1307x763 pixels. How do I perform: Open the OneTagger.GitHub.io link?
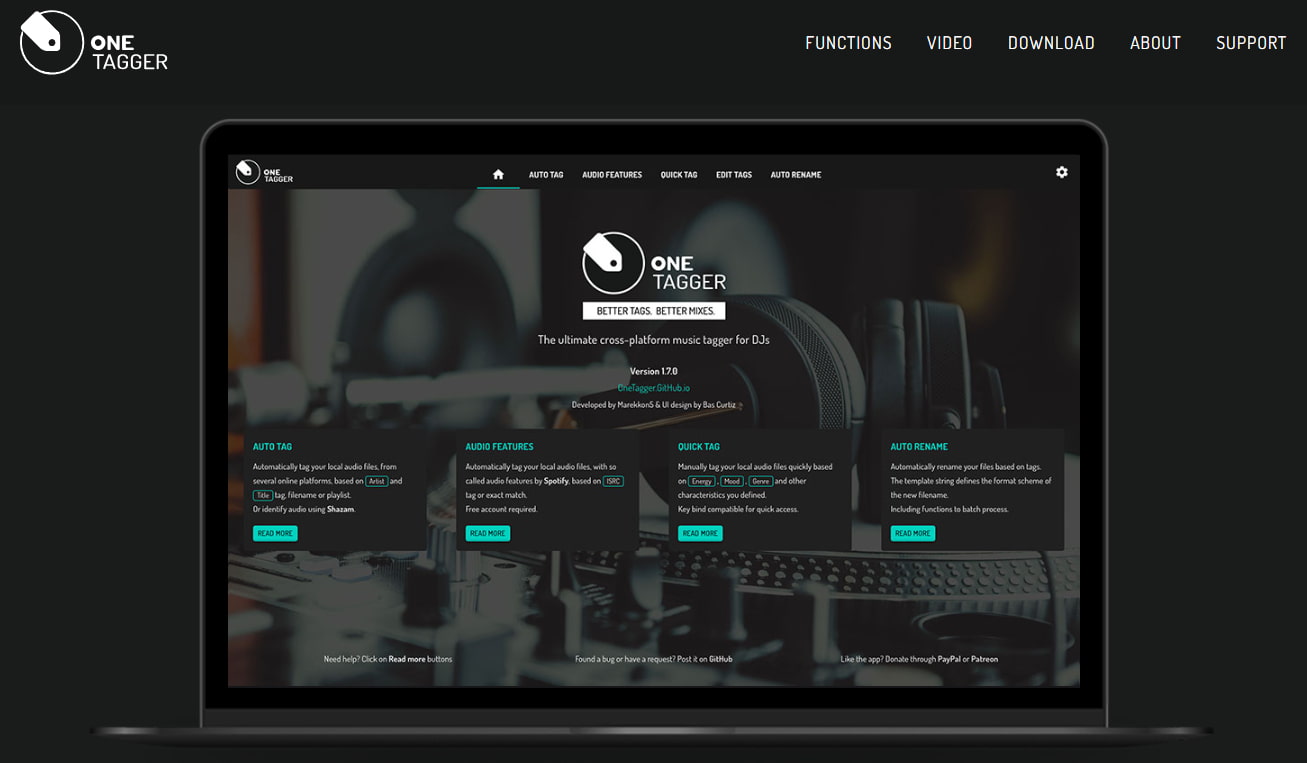pos(654,388)
